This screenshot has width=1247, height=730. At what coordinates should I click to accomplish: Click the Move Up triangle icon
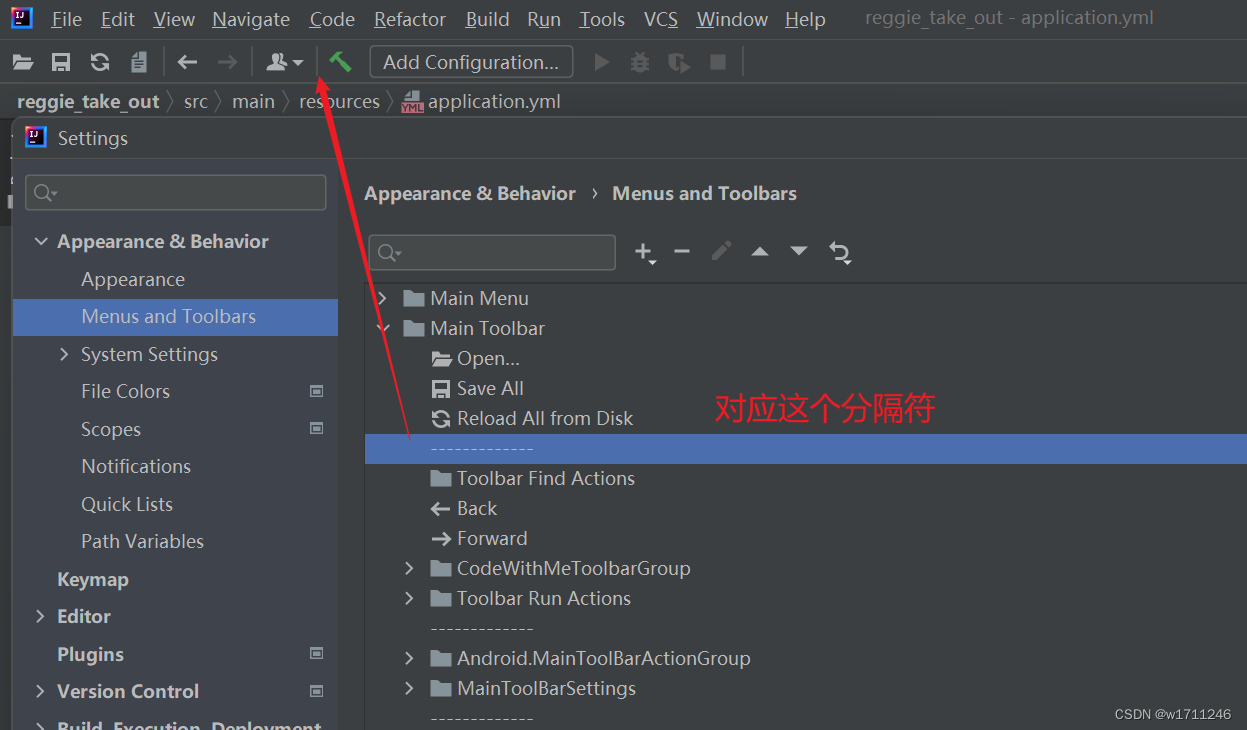pos(760,252)
